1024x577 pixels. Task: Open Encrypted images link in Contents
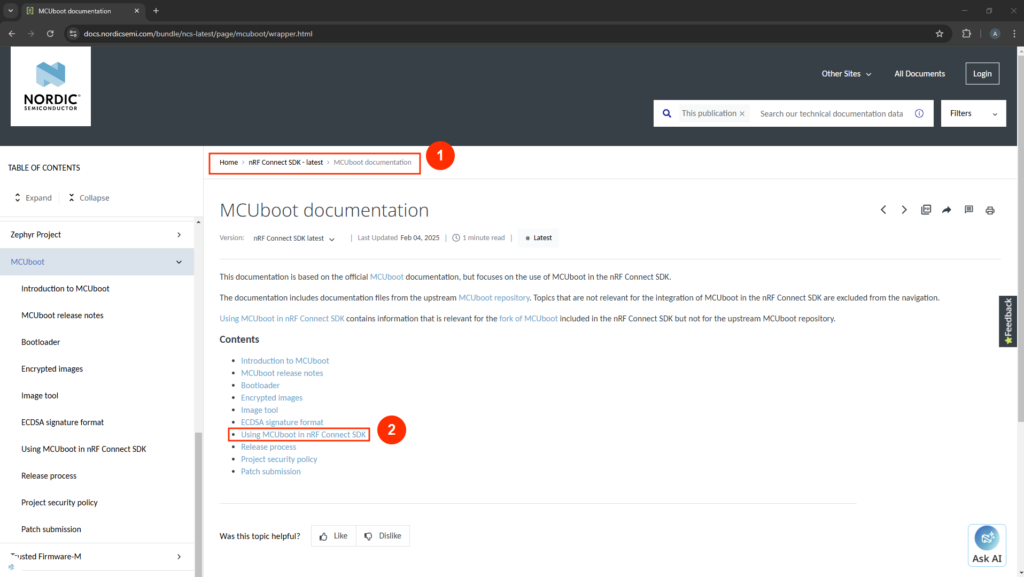click(272, 398)
